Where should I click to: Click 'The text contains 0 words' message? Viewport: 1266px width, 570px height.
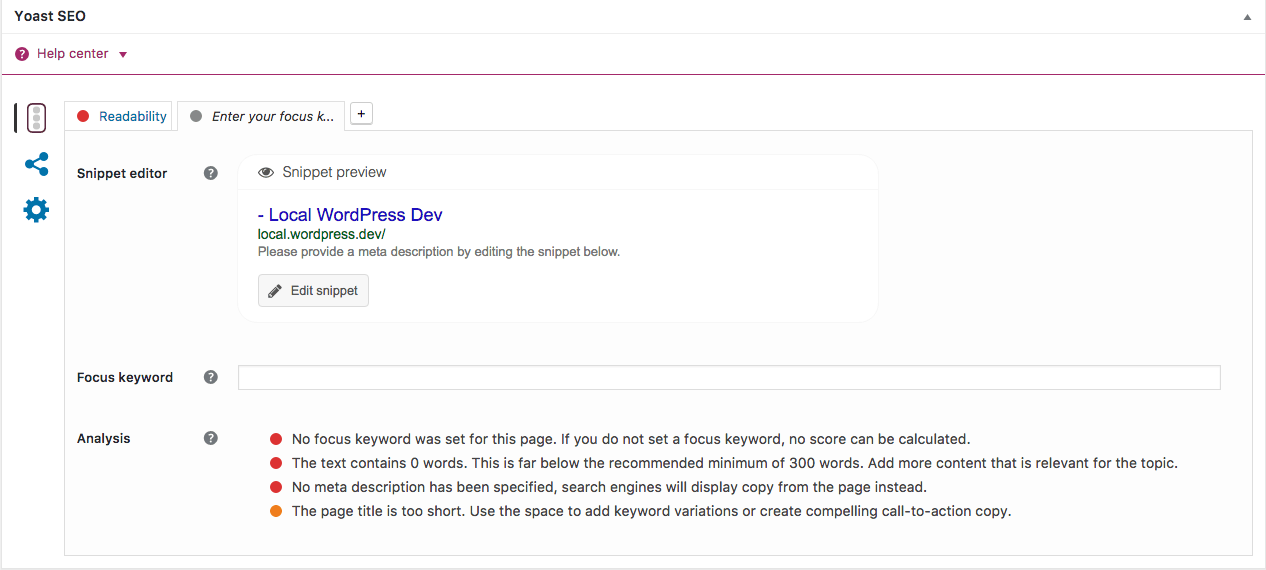pyautogui.click(x=735, y=463)
